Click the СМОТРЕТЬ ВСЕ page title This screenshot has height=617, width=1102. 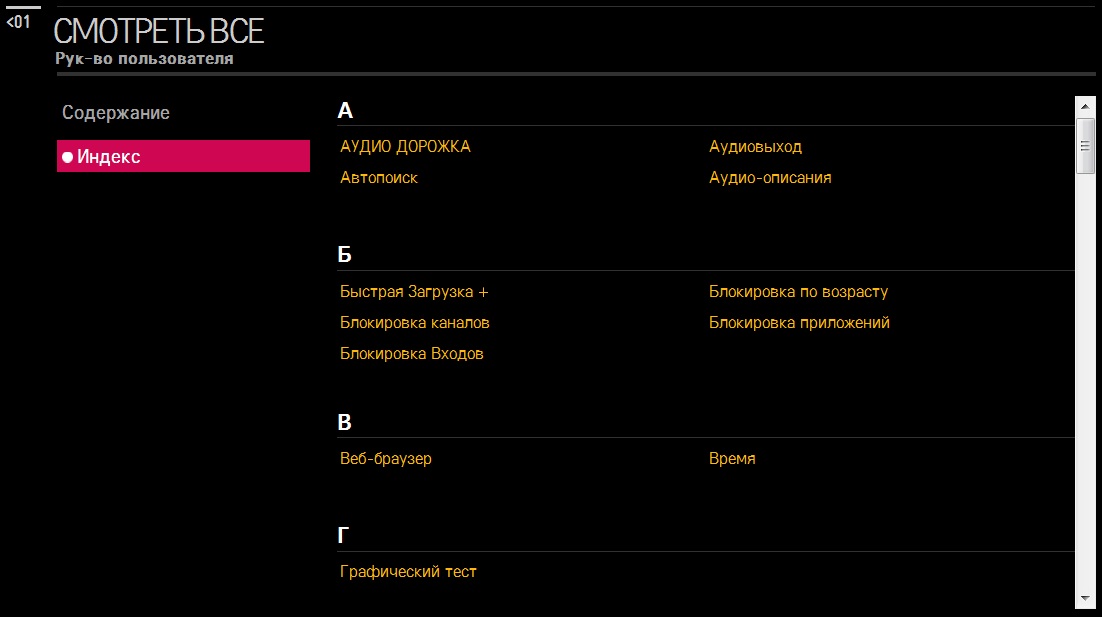pos(159,32)
